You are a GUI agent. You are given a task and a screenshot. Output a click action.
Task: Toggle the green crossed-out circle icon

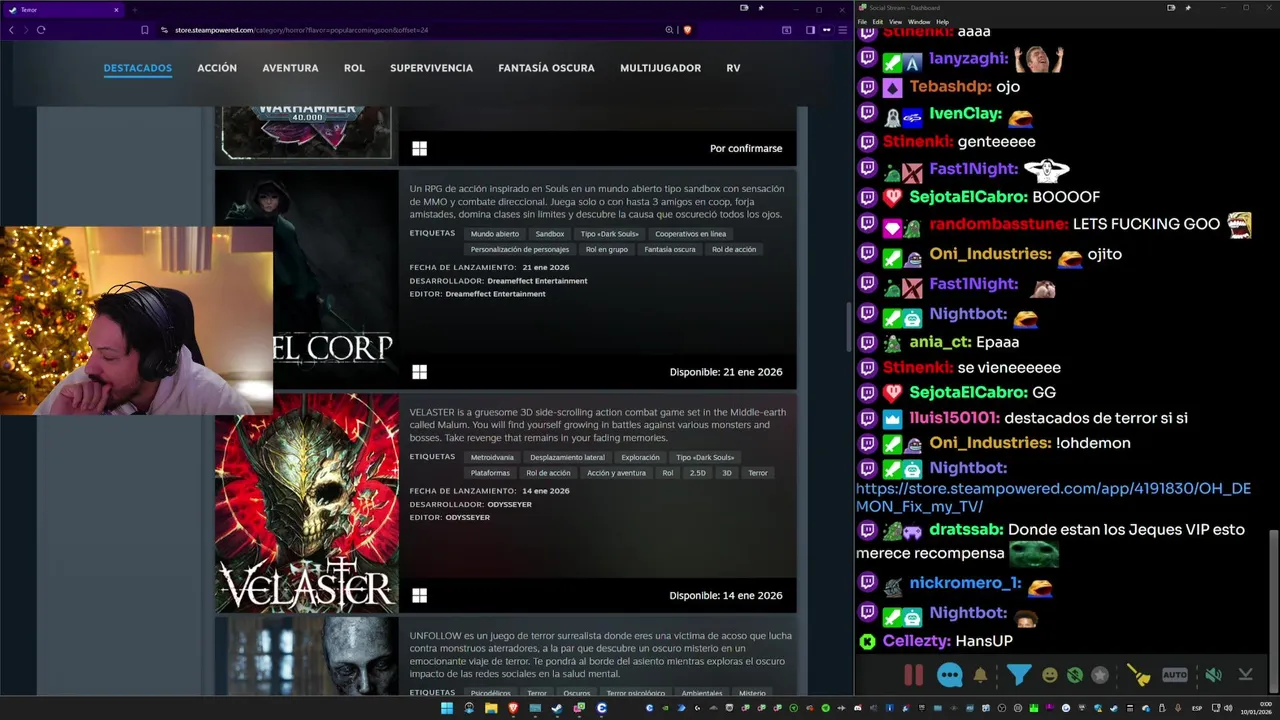[1074, 675]
